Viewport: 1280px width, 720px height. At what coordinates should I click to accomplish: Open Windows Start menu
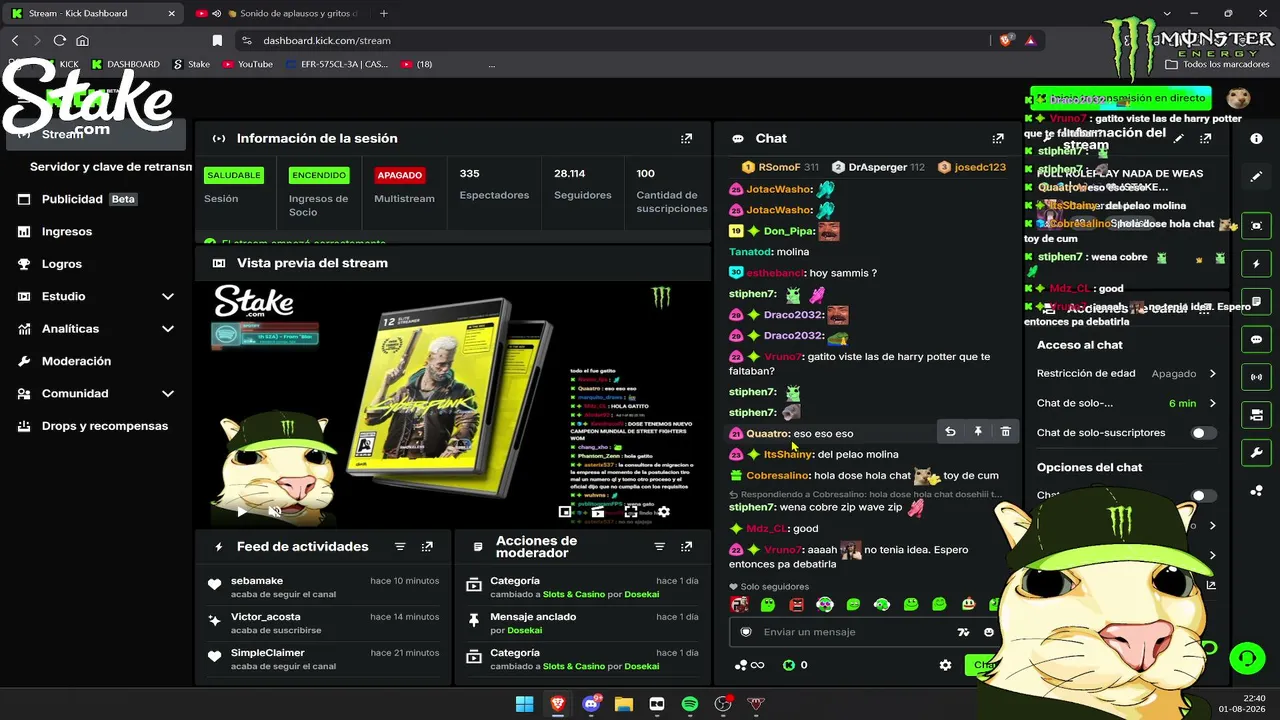(x=524, y=704)
